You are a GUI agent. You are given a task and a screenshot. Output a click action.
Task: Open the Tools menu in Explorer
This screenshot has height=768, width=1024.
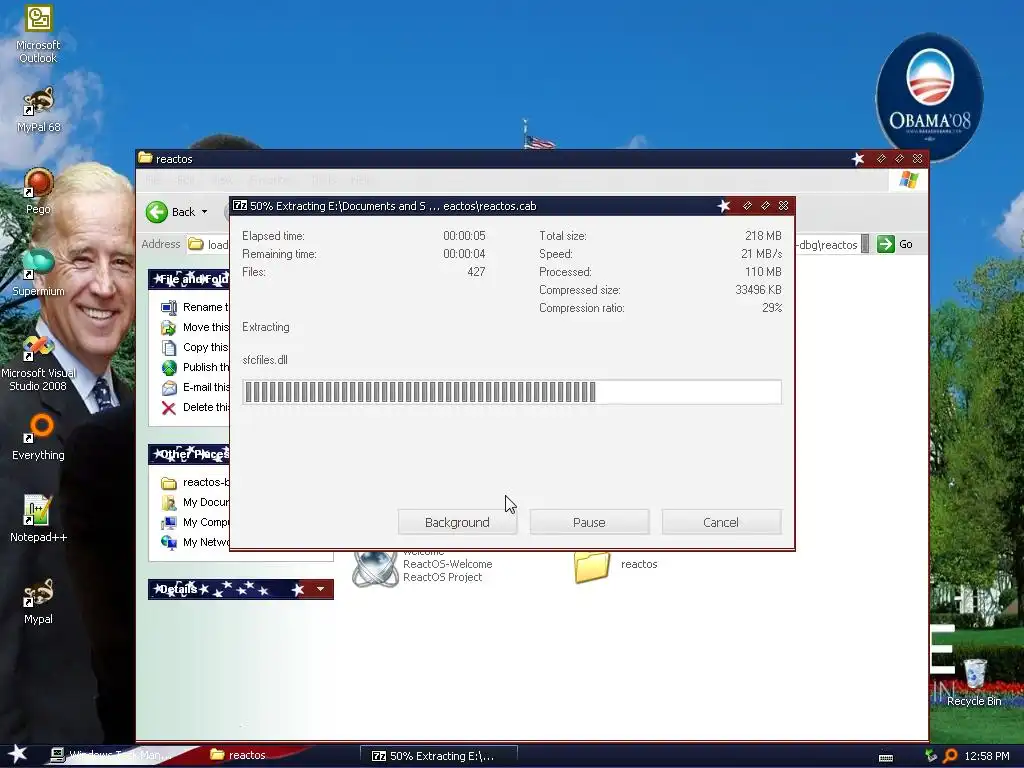pyautogui.click(x=323, y=180)
